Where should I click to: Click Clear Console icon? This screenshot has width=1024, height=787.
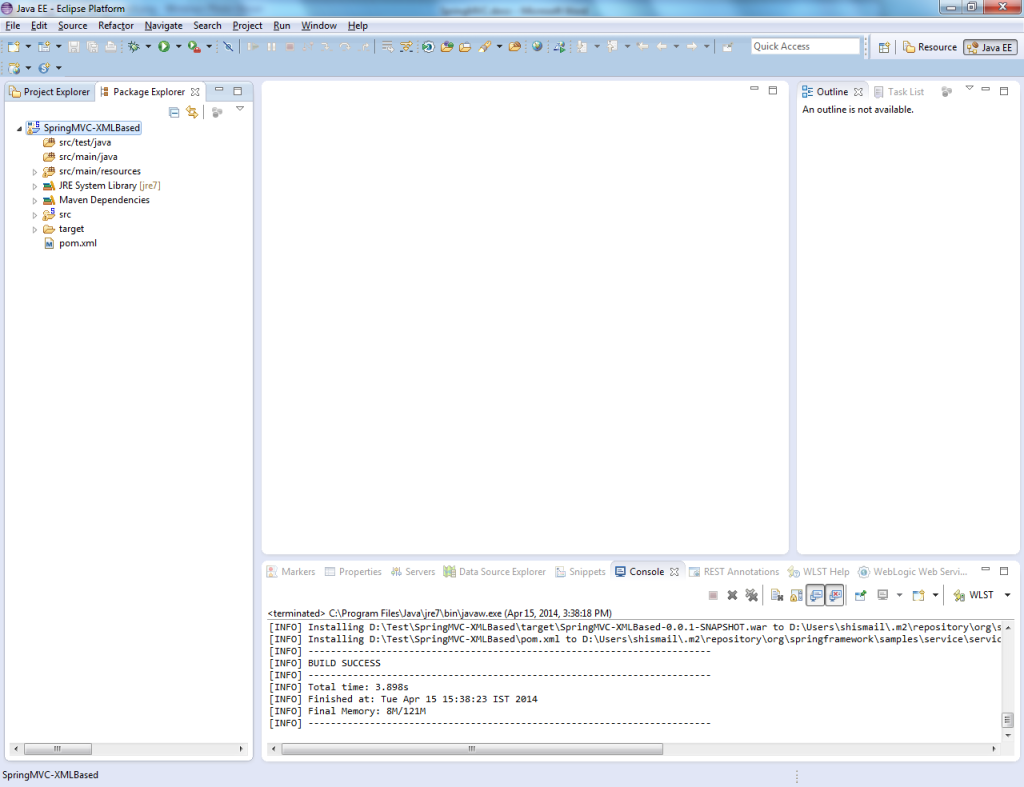coord(777,595)
